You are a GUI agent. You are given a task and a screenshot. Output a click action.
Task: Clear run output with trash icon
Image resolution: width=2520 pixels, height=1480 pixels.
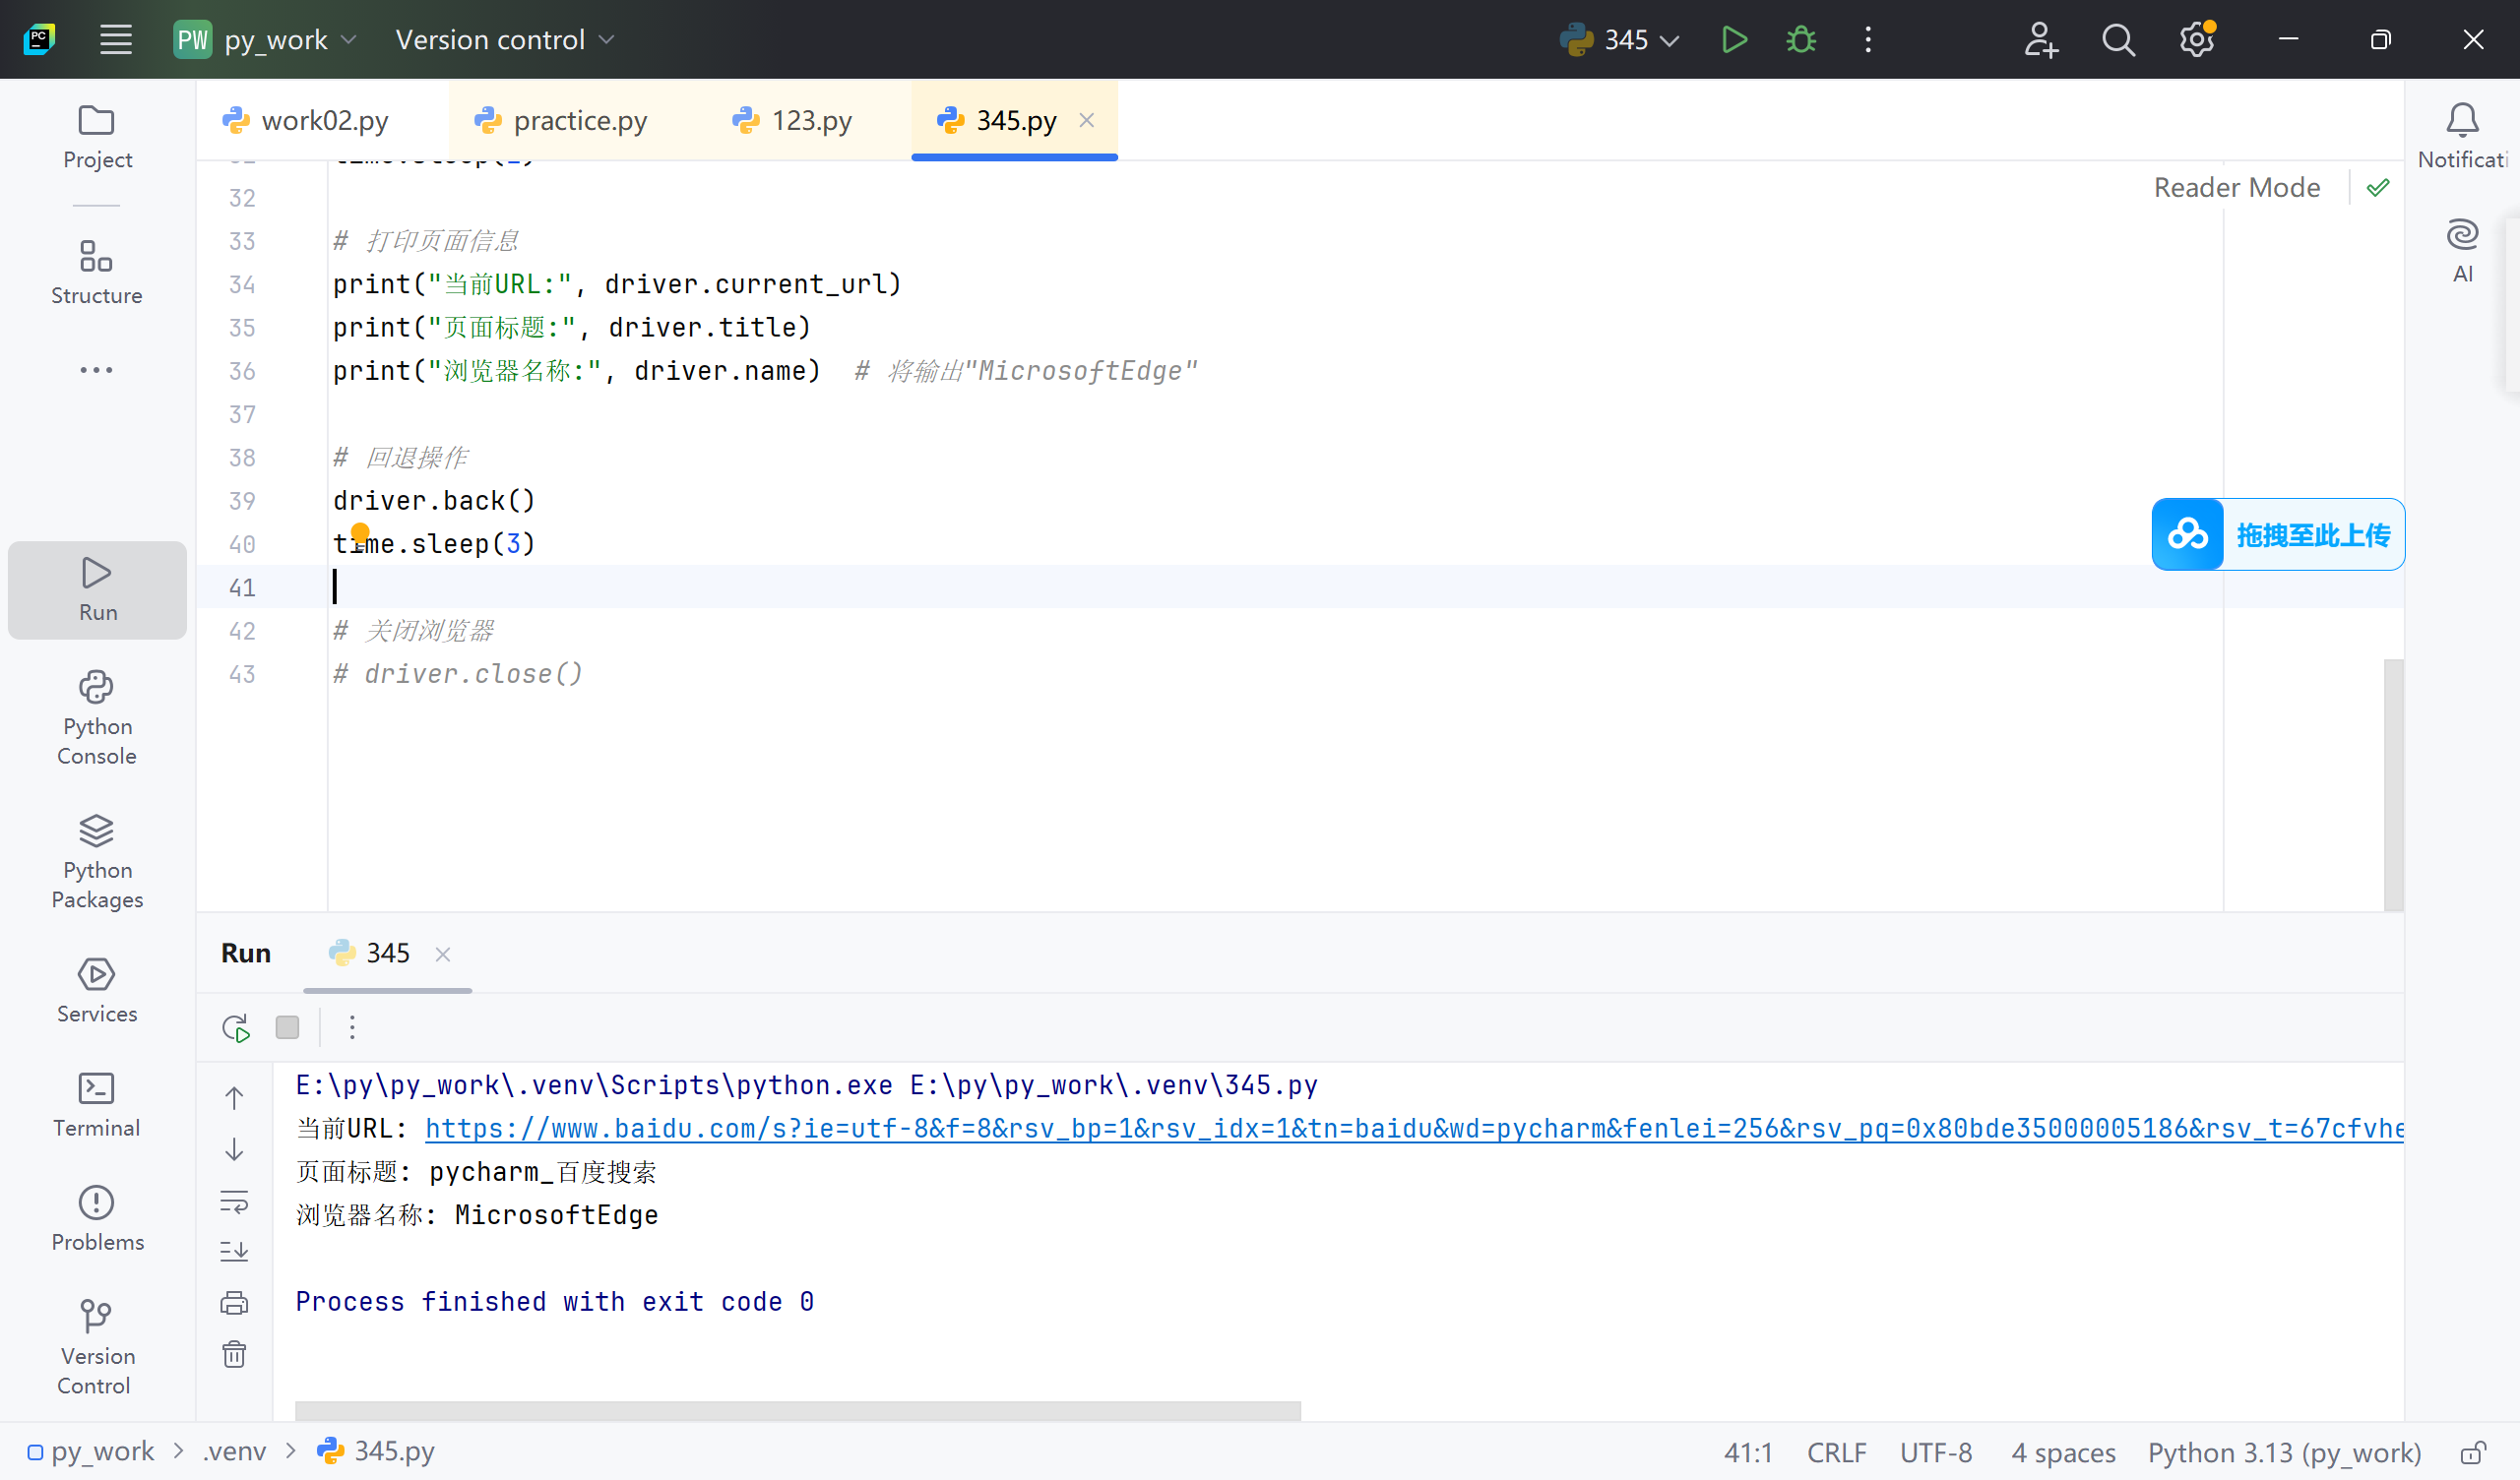234,1354
